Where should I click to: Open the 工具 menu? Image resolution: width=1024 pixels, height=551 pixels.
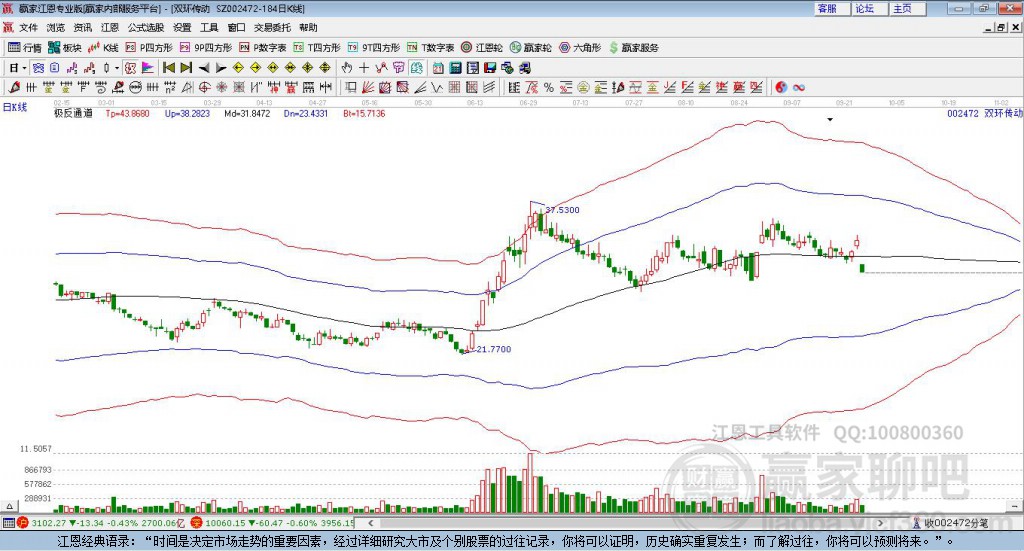(209, 27)
